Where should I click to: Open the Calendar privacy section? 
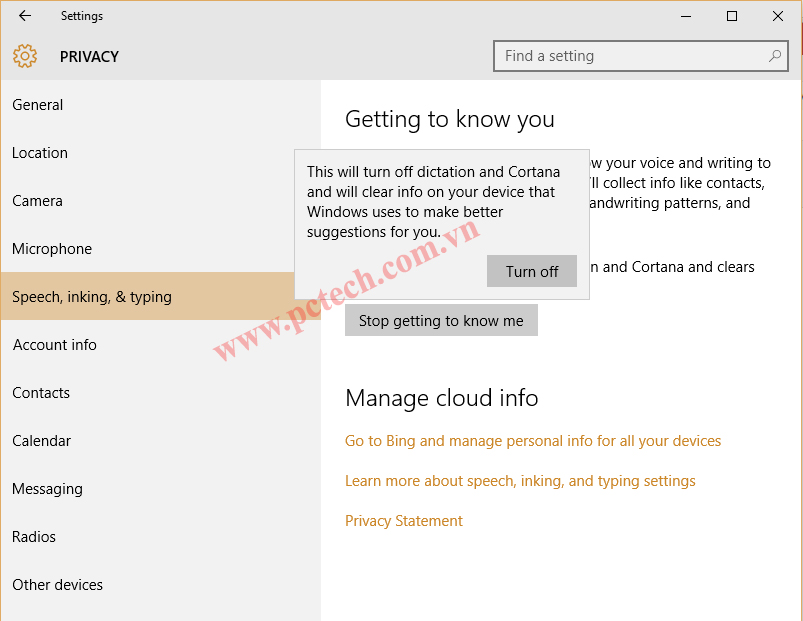[42, 440]
